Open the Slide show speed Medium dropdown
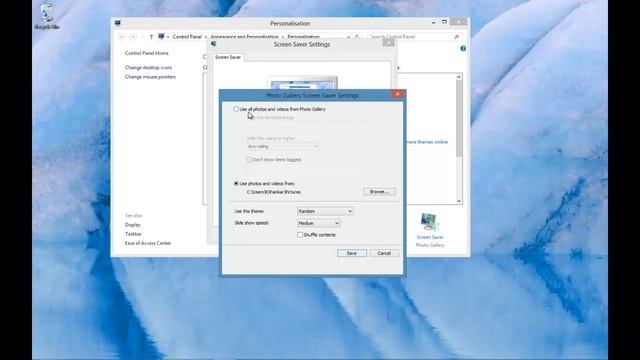The image size is (640, 360). click(x=318, y=223)
